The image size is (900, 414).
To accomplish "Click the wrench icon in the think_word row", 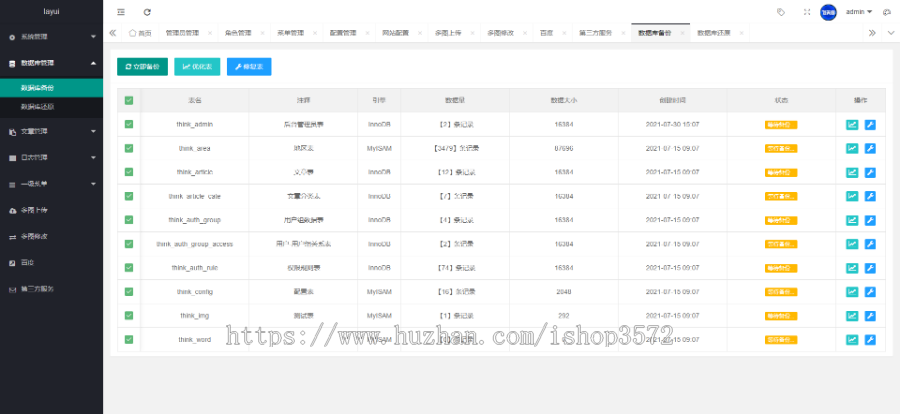I will pyautogui.click(x=870, y=340).
